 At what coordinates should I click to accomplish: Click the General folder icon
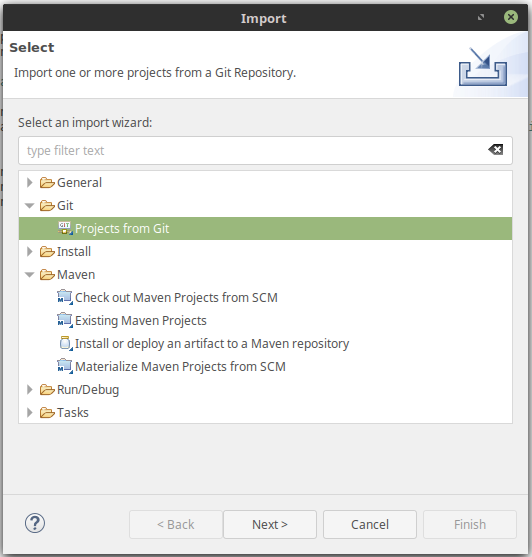[47, 183]
